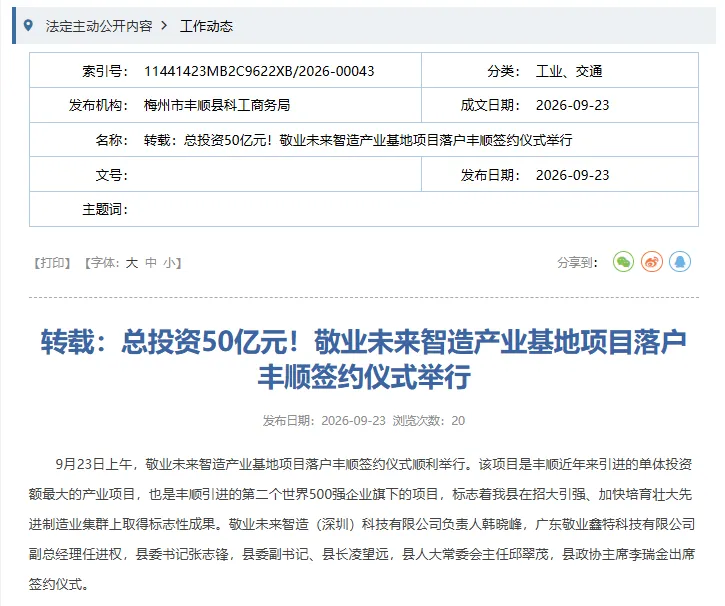The width and height of the screenshot is (725, 606).
Task: Click 主题词 label in table
Action: [x=104, y=209]
